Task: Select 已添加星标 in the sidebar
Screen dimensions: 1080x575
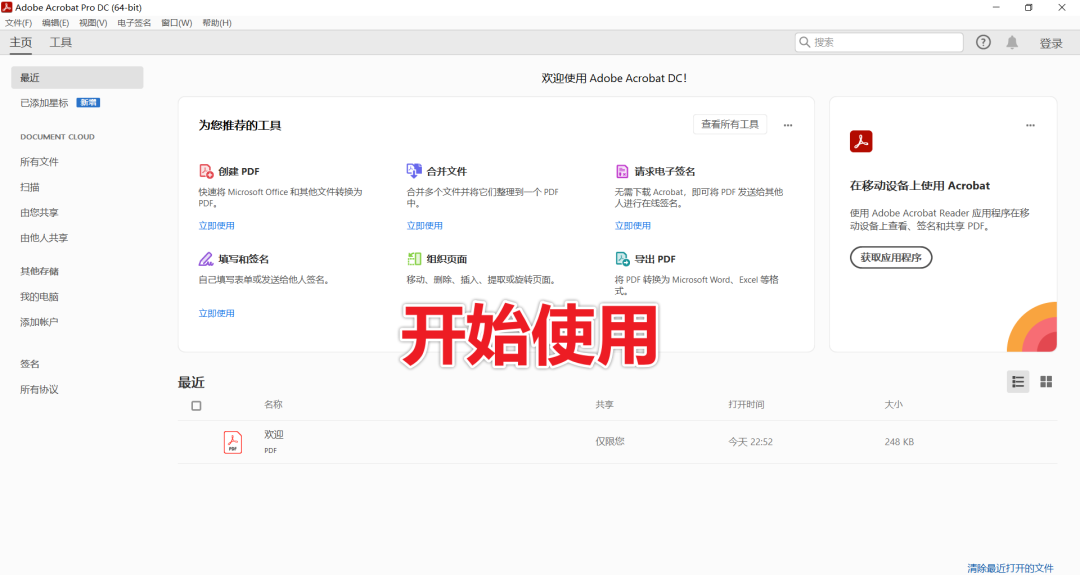Action: coord(44,103)
